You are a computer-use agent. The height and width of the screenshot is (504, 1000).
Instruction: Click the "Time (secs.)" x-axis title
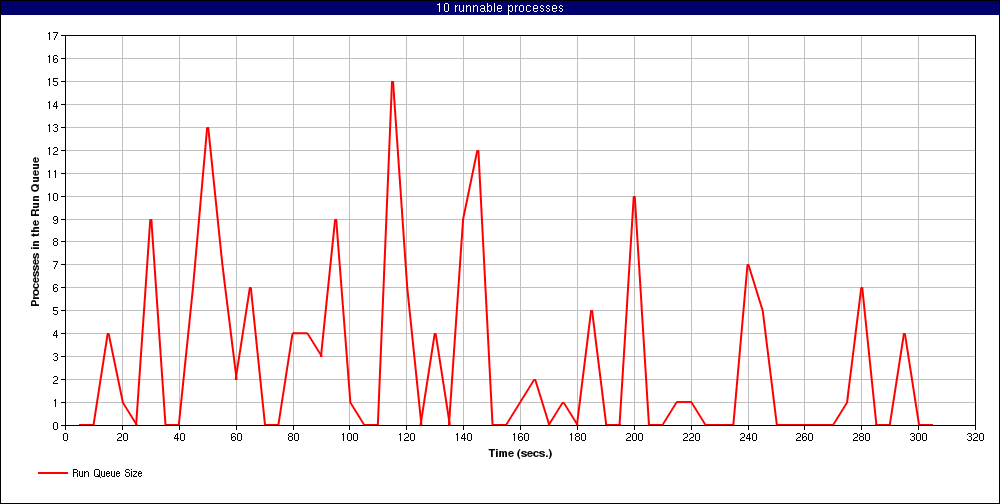coord(520,454)
